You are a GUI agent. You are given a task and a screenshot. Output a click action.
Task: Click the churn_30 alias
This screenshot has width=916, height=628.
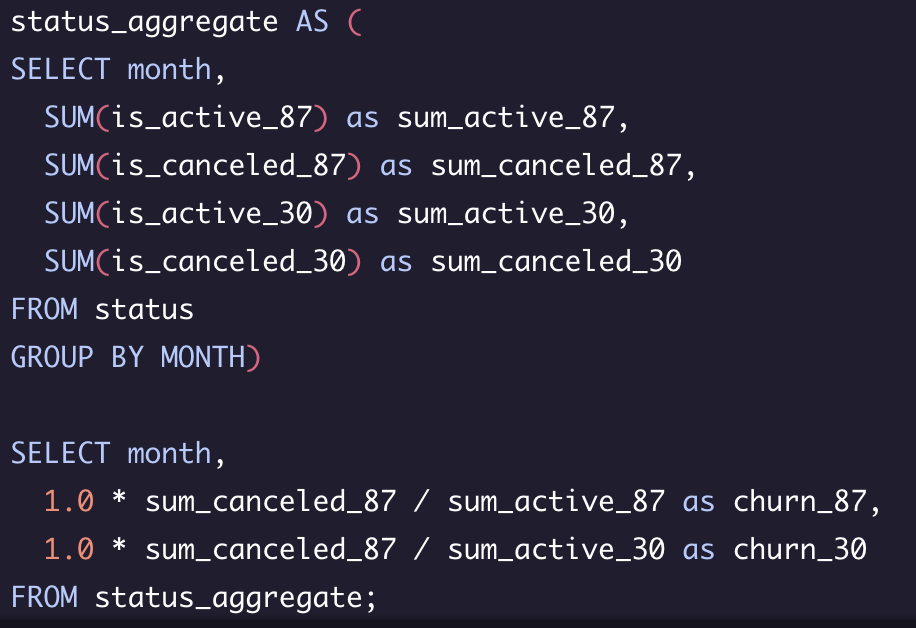click(800, 549)
